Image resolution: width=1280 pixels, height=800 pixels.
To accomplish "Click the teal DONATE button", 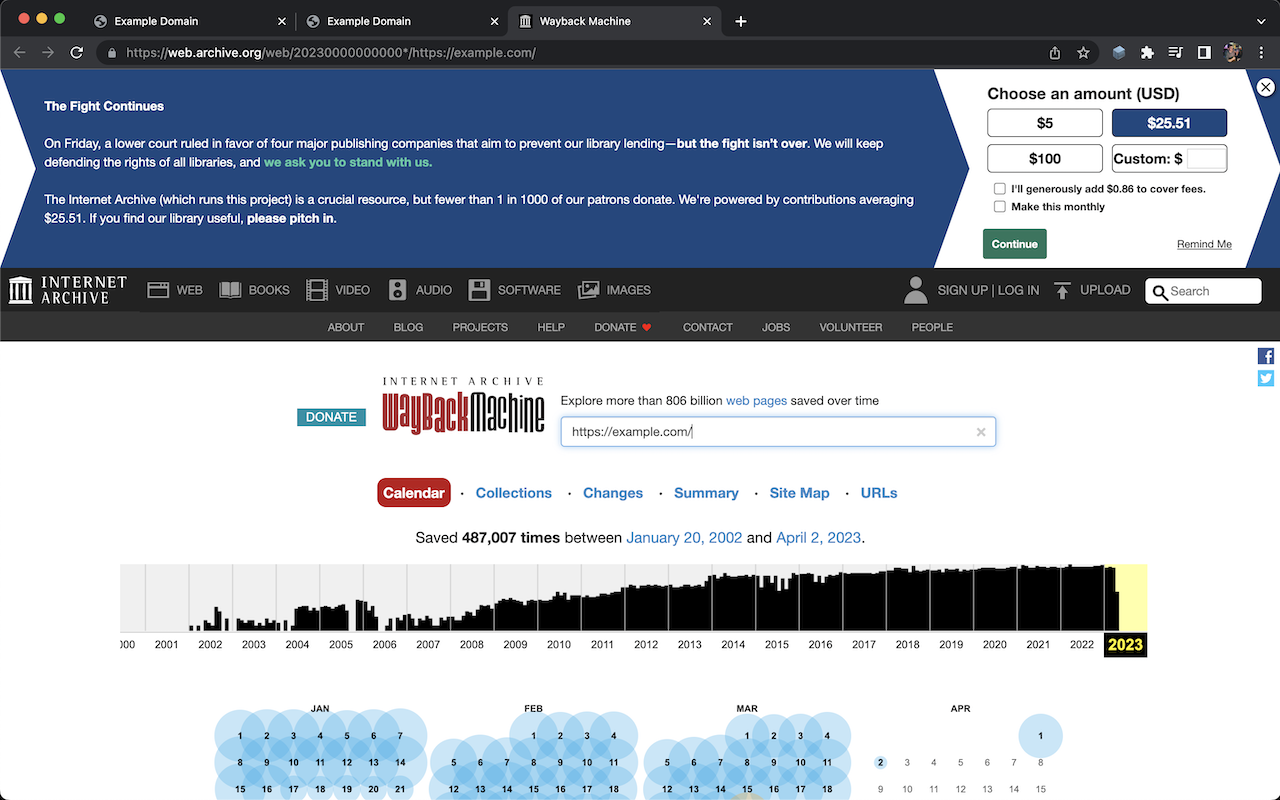I will 331,417.
